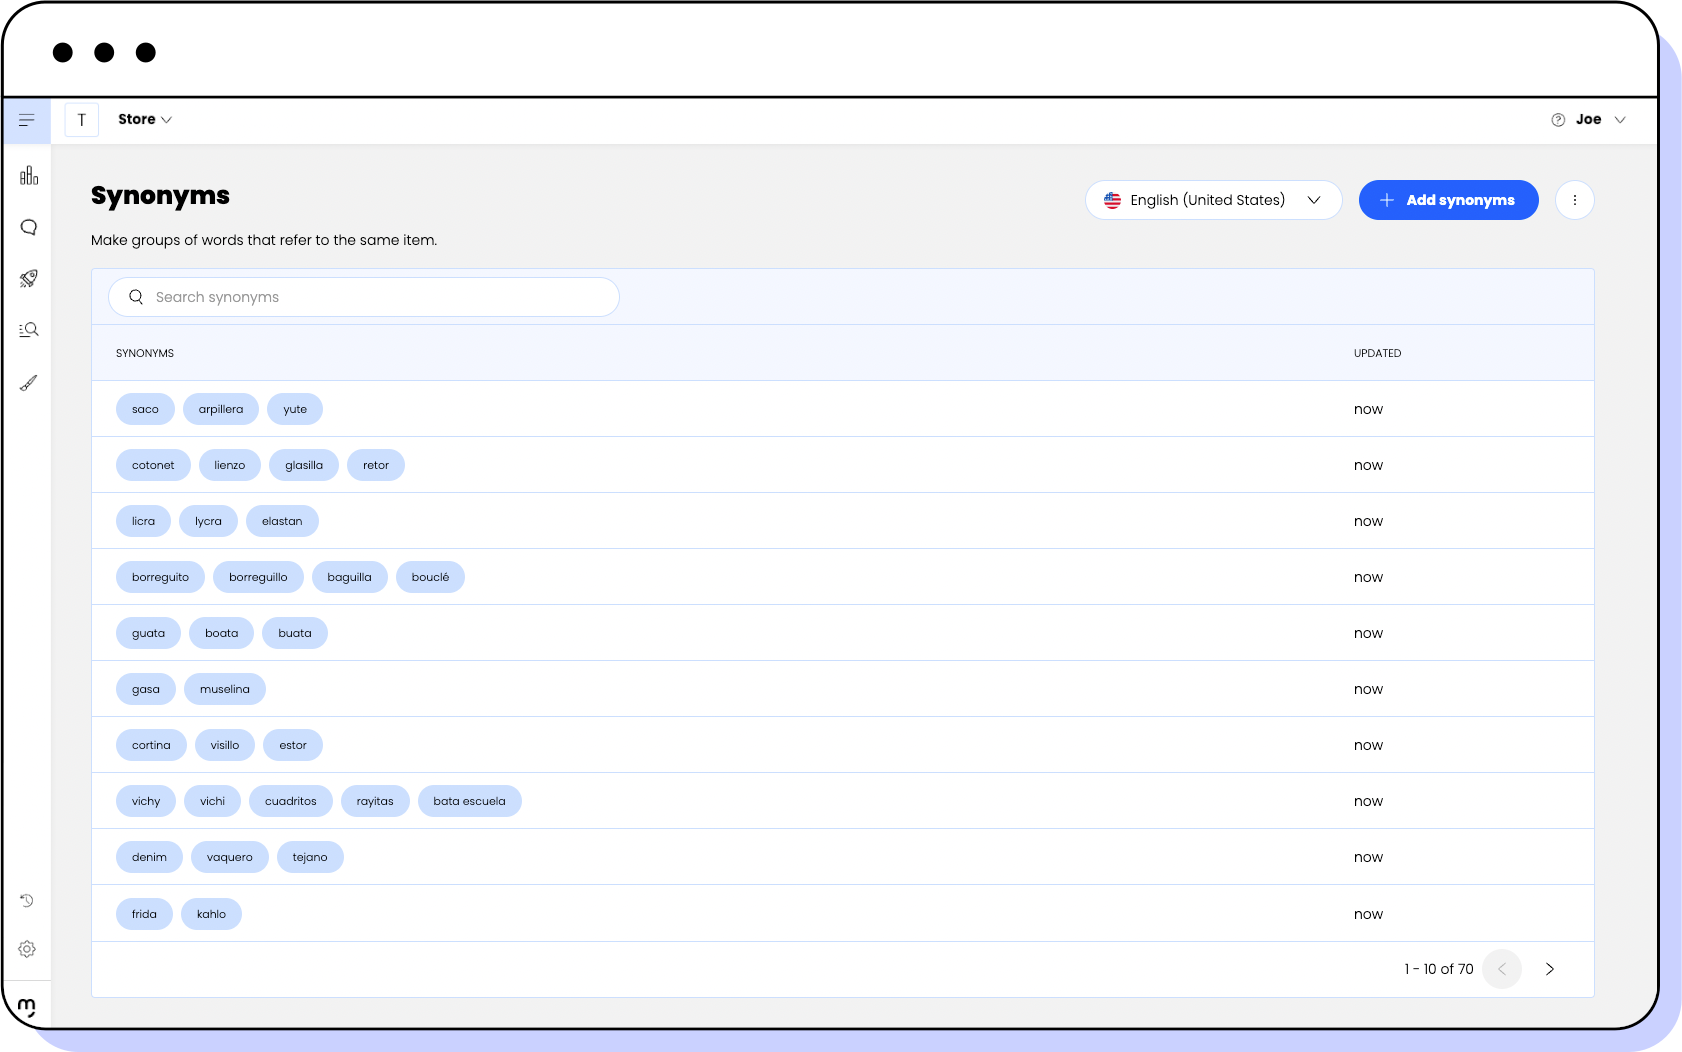
Task: Click the buata chip
Action: 295,633
